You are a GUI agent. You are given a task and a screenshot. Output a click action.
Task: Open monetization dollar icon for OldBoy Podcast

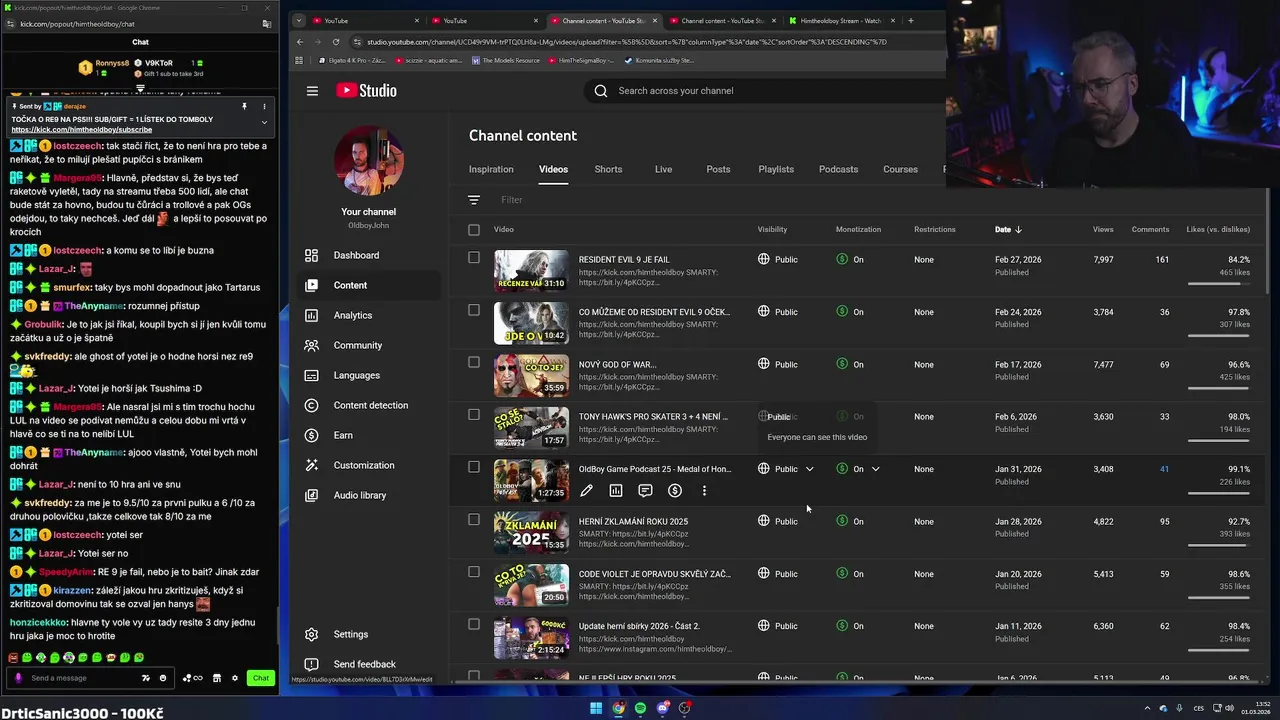(675, 491)
